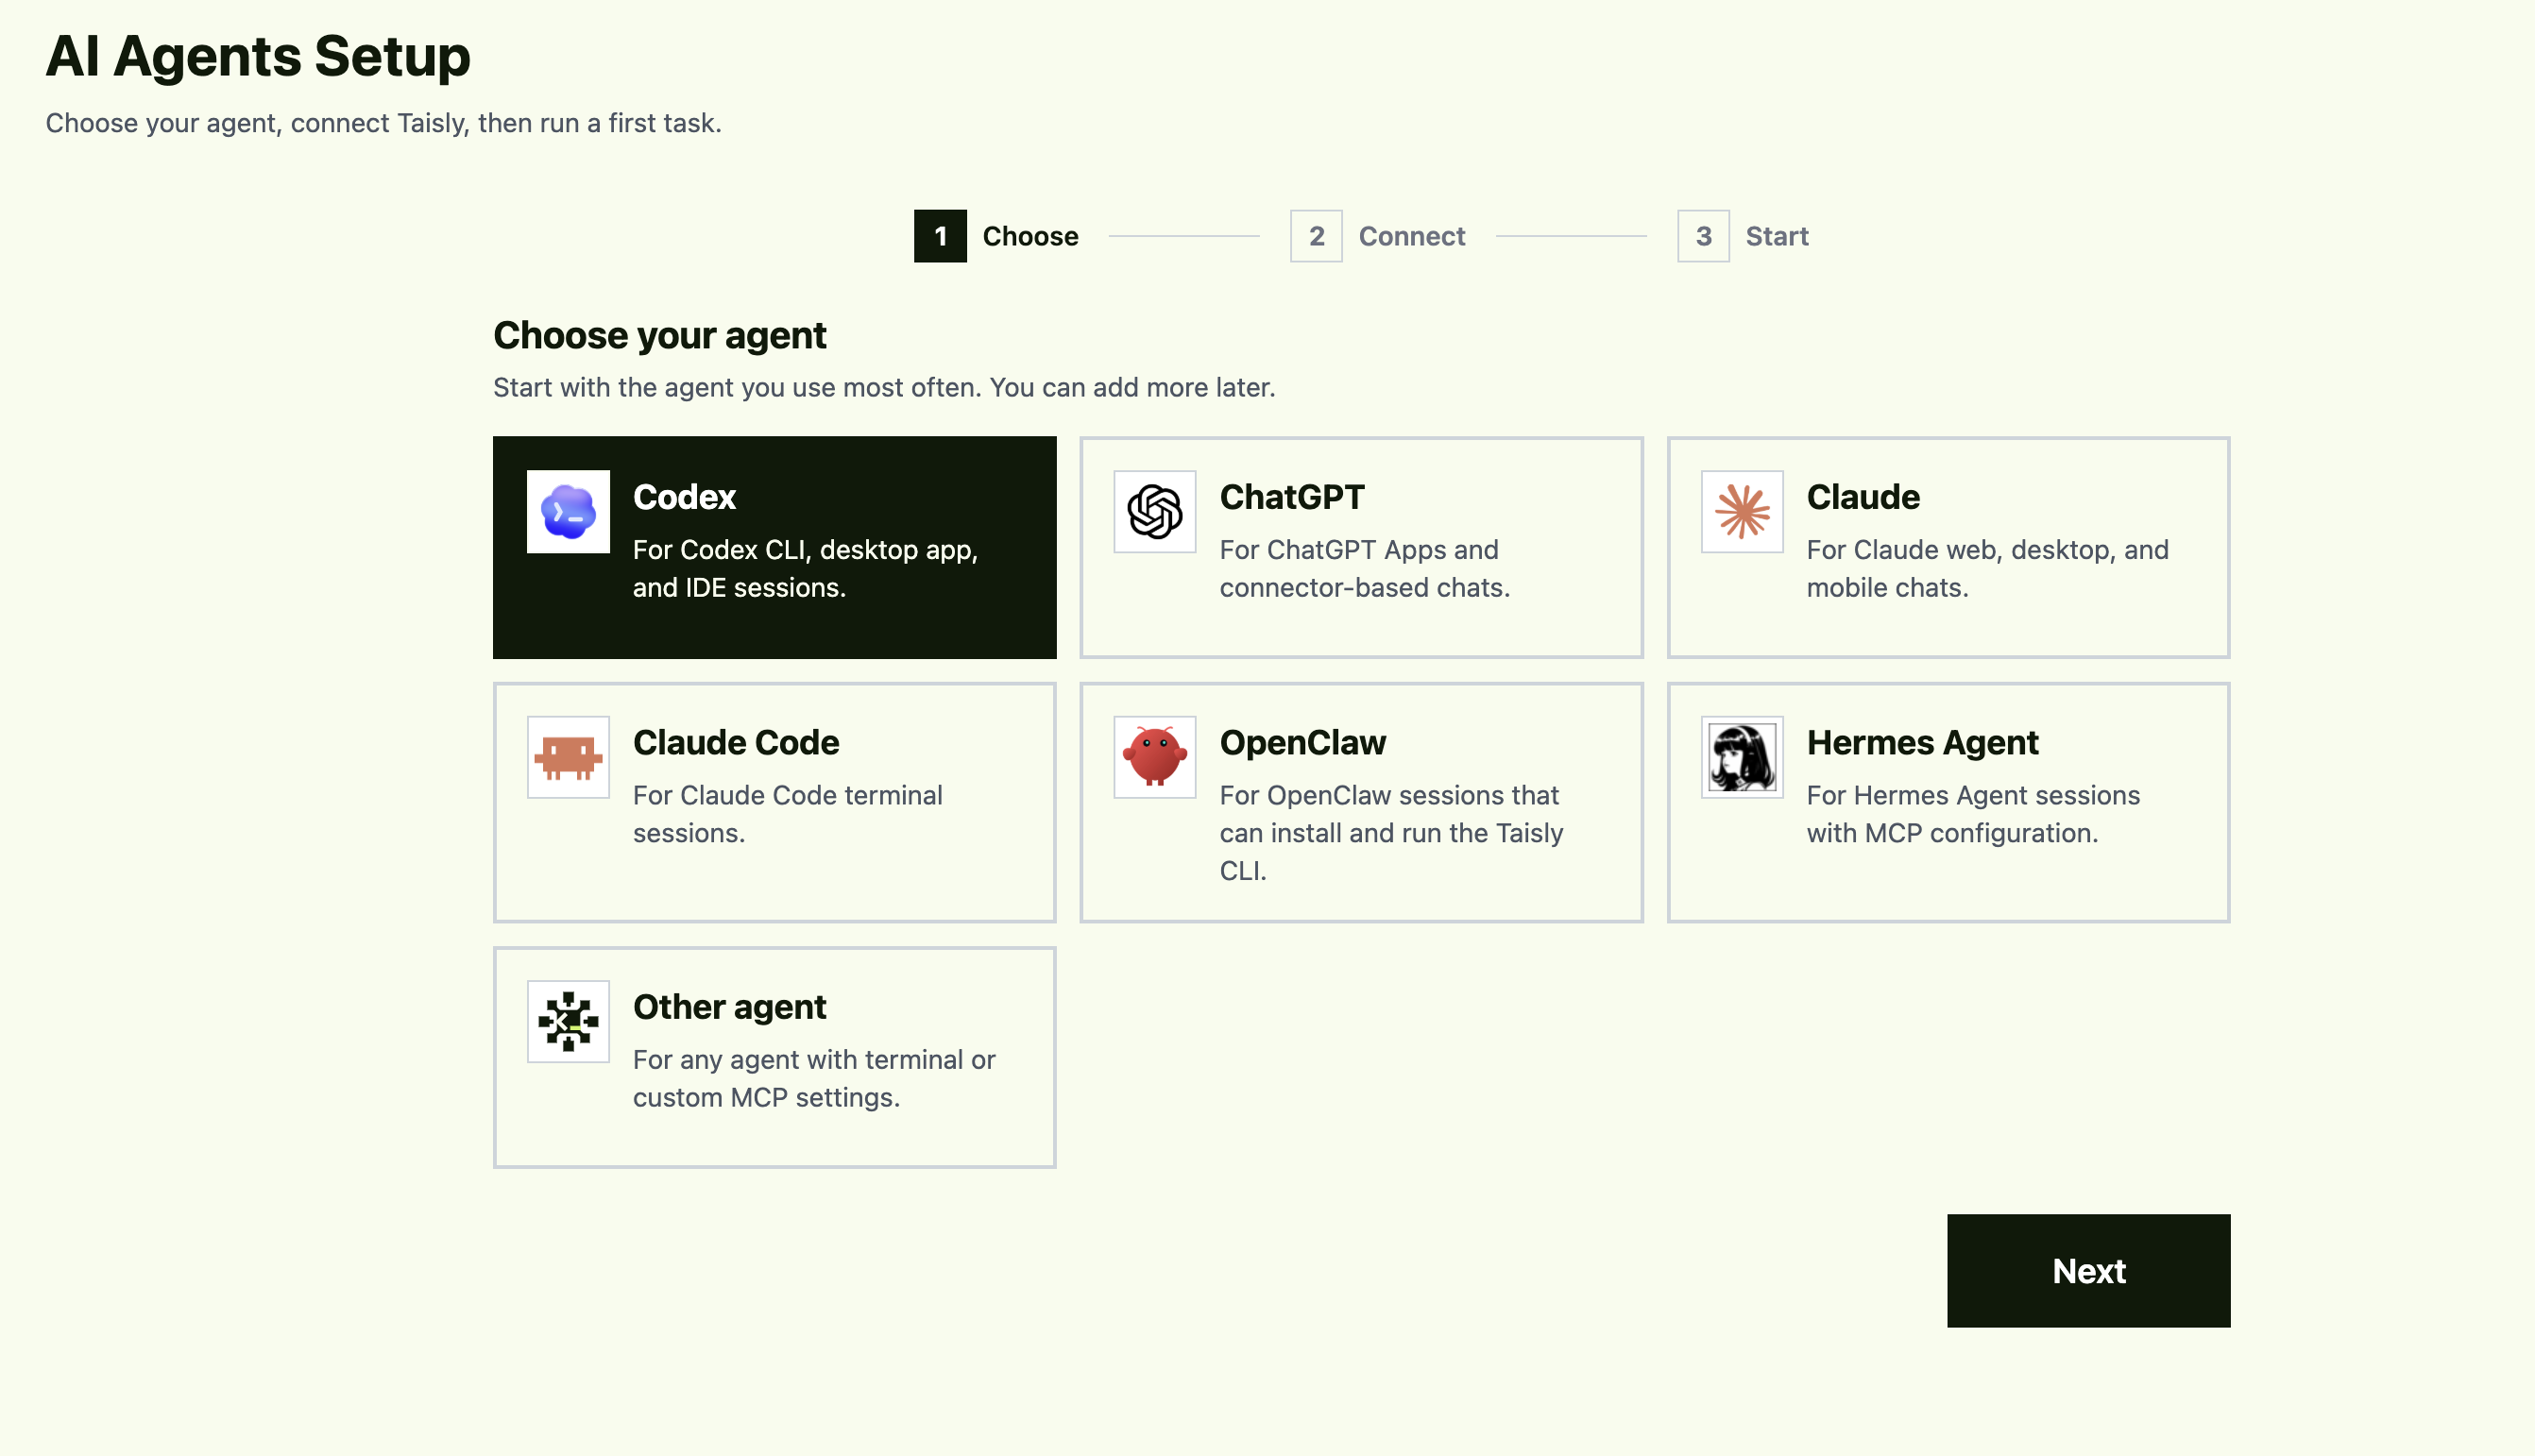Click the AI Agents Setup heading
This screenshot has width=2535, height=1456.
point(258,56)
